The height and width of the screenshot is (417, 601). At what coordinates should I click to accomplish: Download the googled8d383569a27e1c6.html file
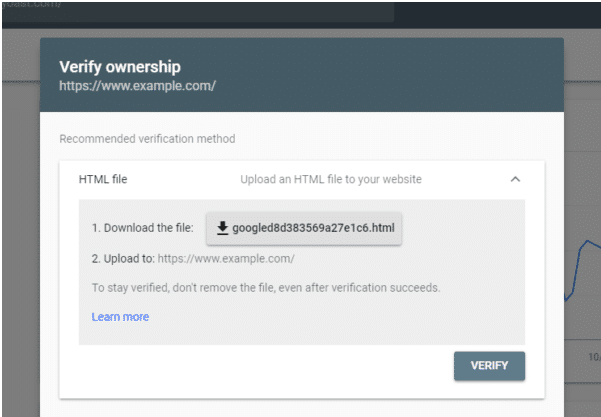click(x=304, y=228)
